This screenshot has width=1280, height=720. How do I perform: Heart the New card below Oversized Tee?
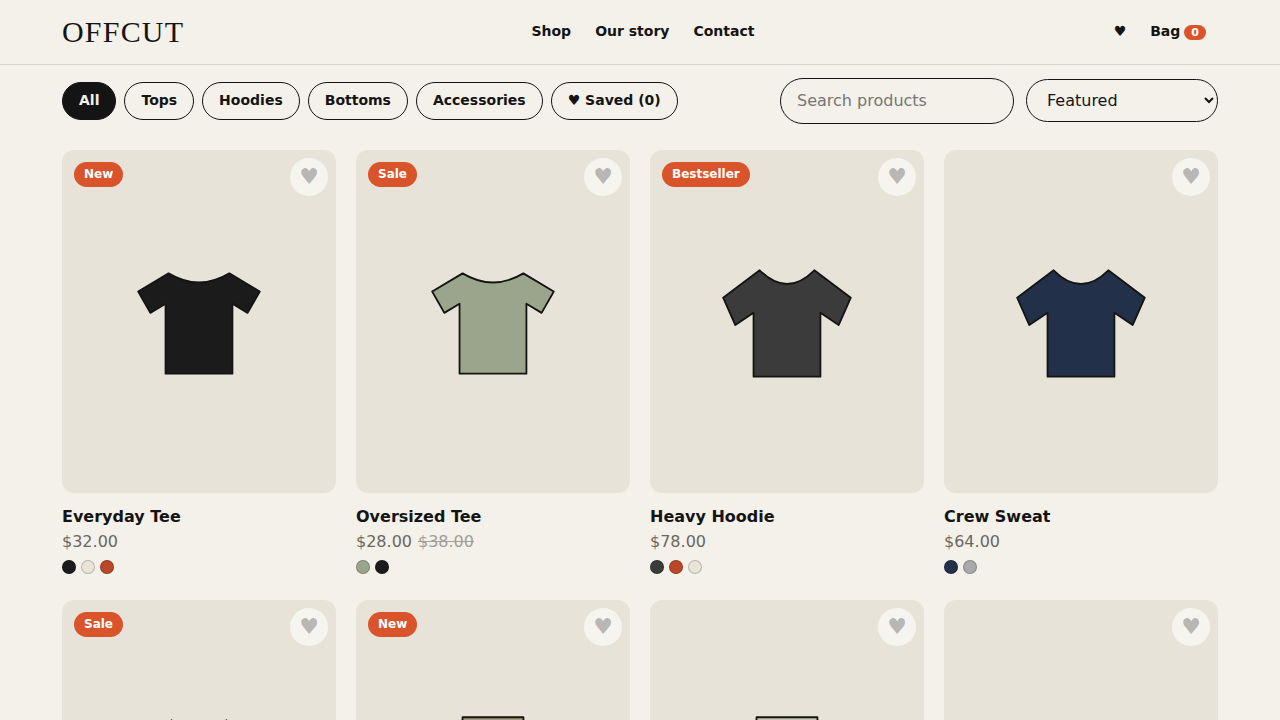(x=603, y=627)
